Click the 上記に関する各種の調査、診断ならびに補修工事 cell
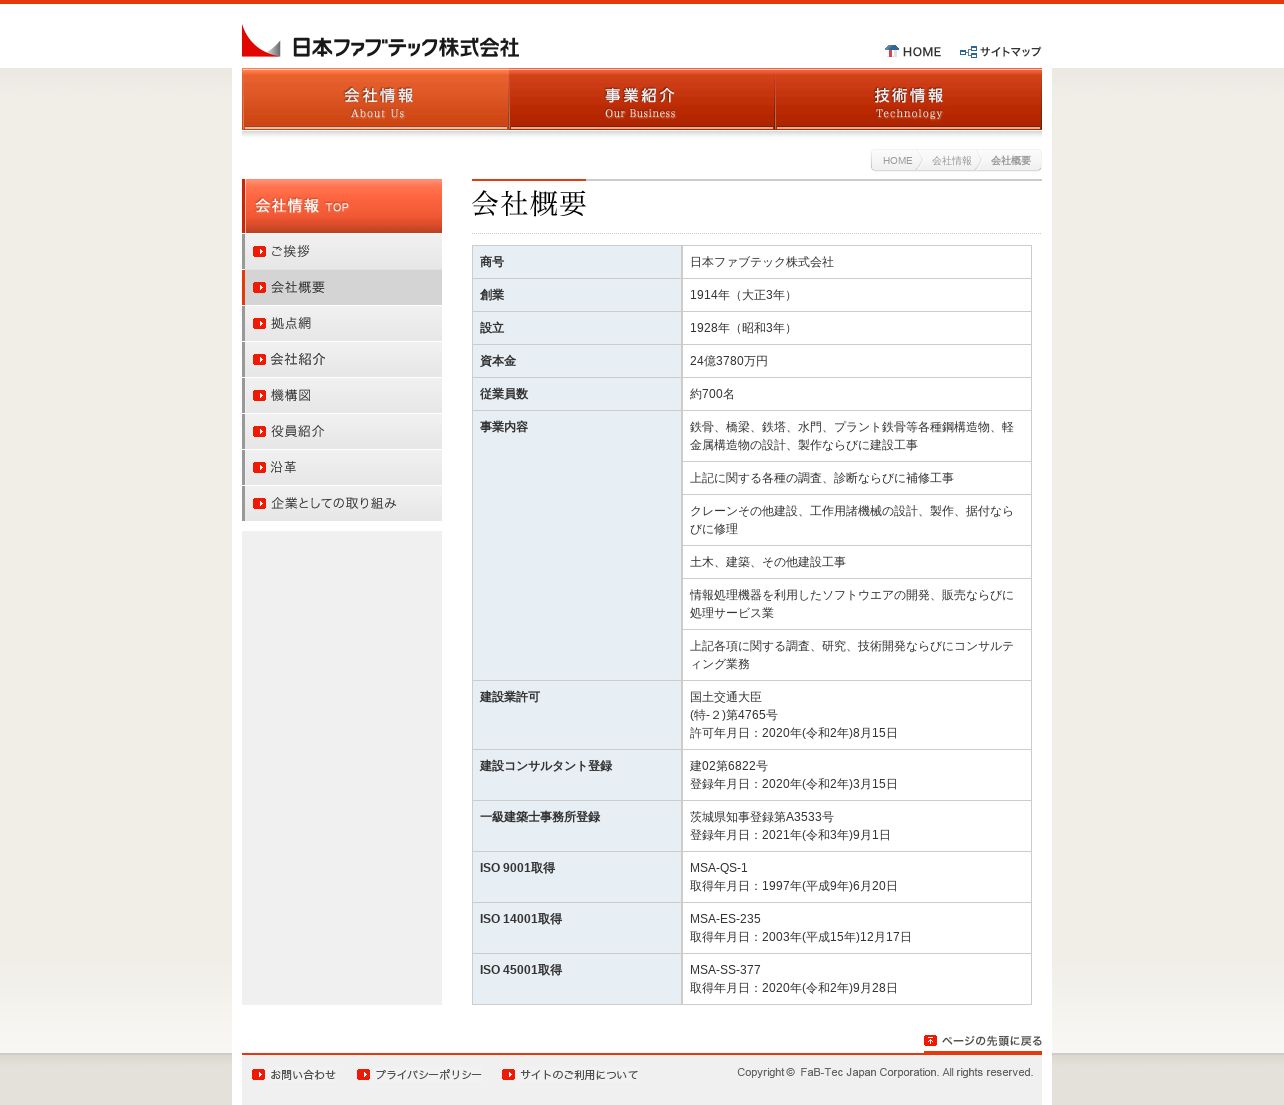 pos(856,478)
